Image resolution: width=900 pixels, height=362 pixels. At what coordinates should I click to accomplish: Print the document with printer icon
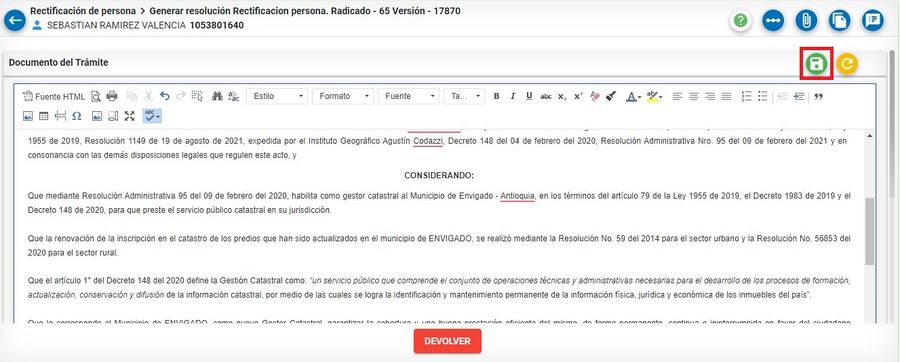pyautogui.click(x=112, y=96)
